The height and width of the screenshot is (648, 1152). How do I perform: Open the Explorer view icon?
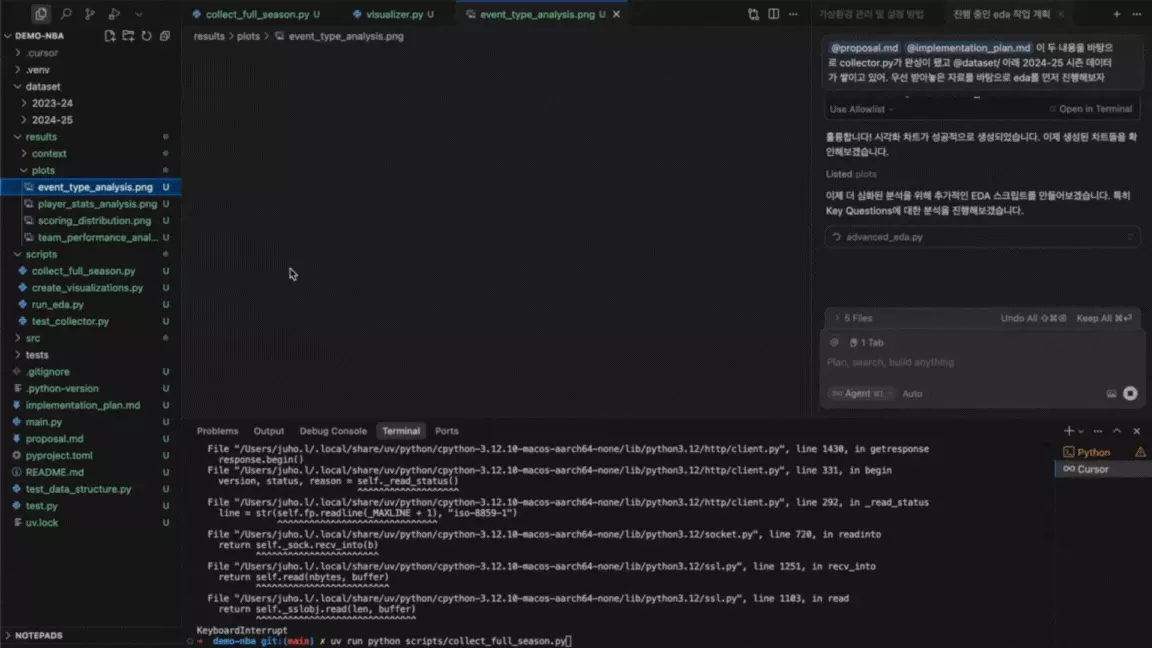coord(41,13)
